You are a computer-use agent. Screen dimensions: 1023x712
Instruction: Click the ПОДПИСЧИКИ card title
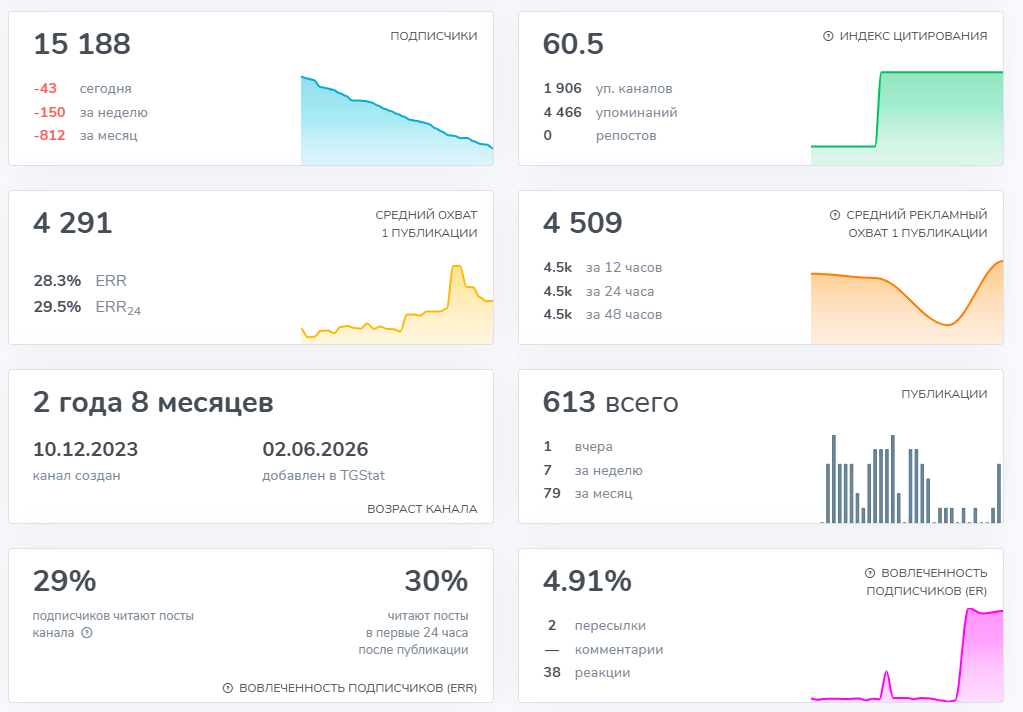(434, 36)
